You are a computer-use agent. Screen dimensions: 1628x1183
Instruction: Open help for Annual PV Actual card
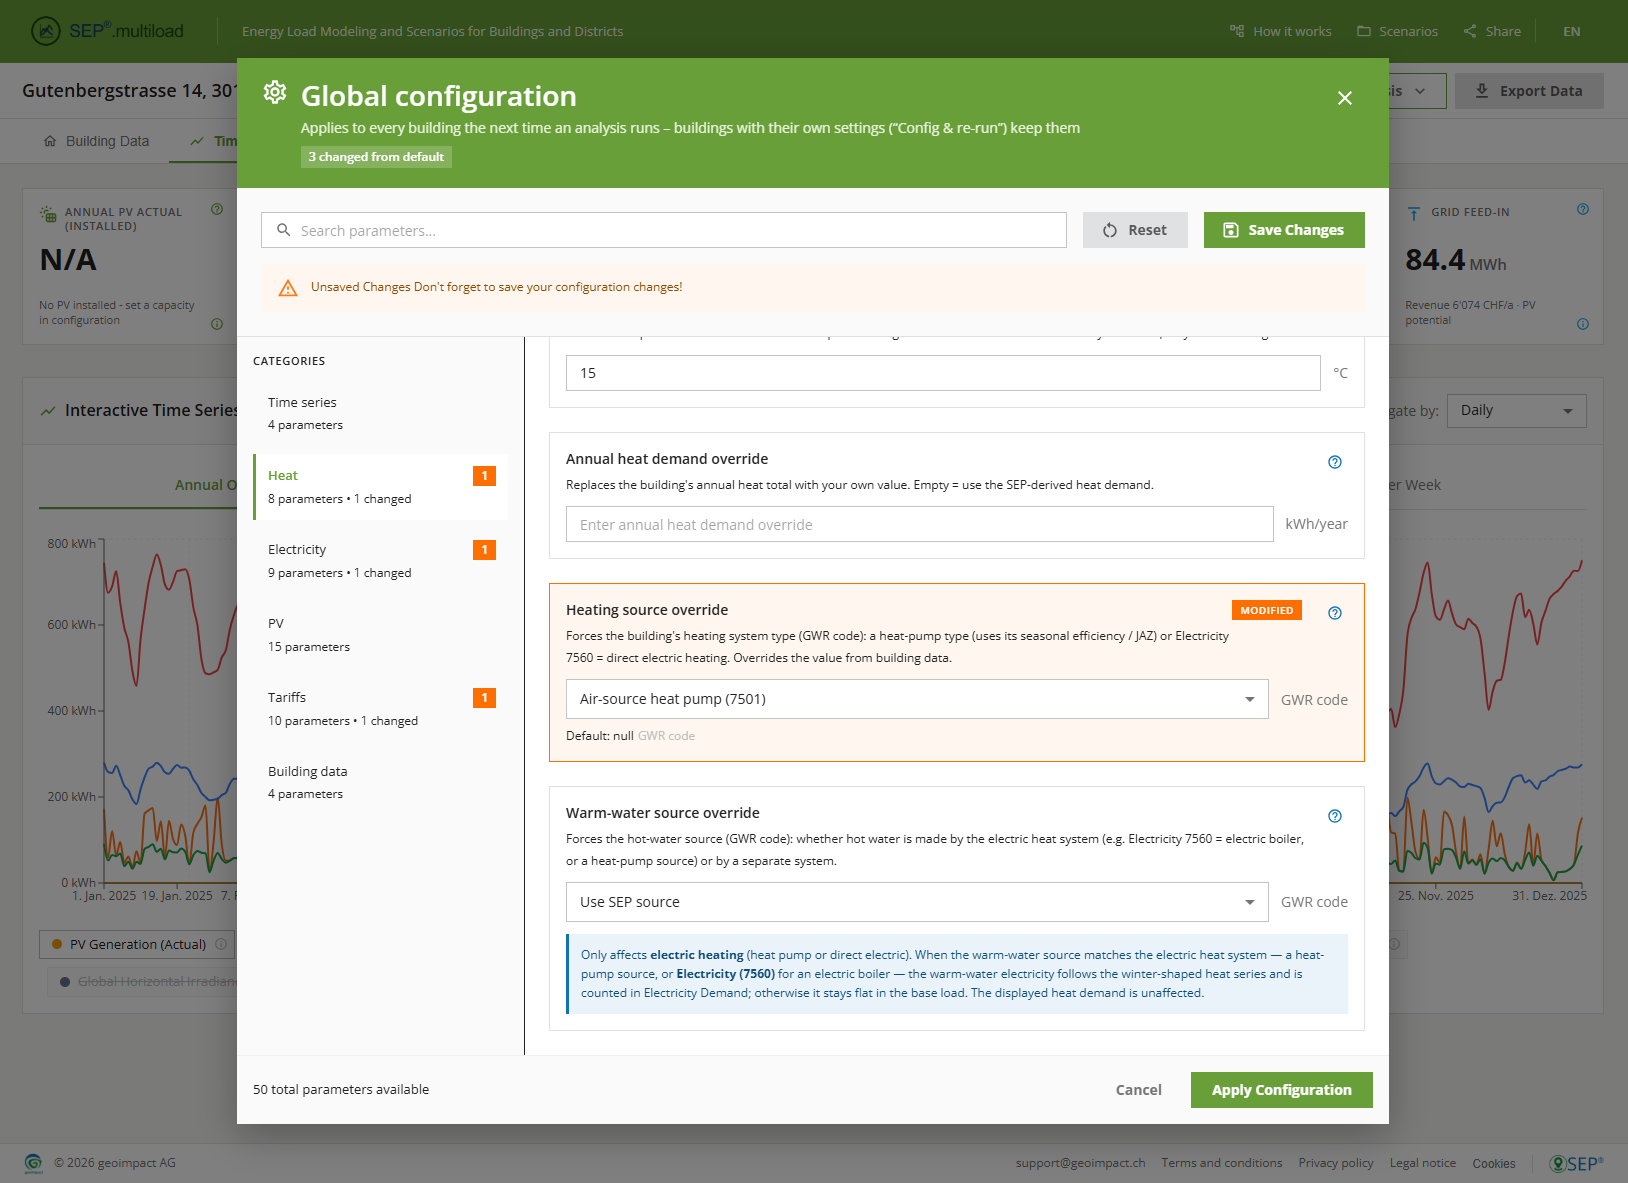click(217, 210)
